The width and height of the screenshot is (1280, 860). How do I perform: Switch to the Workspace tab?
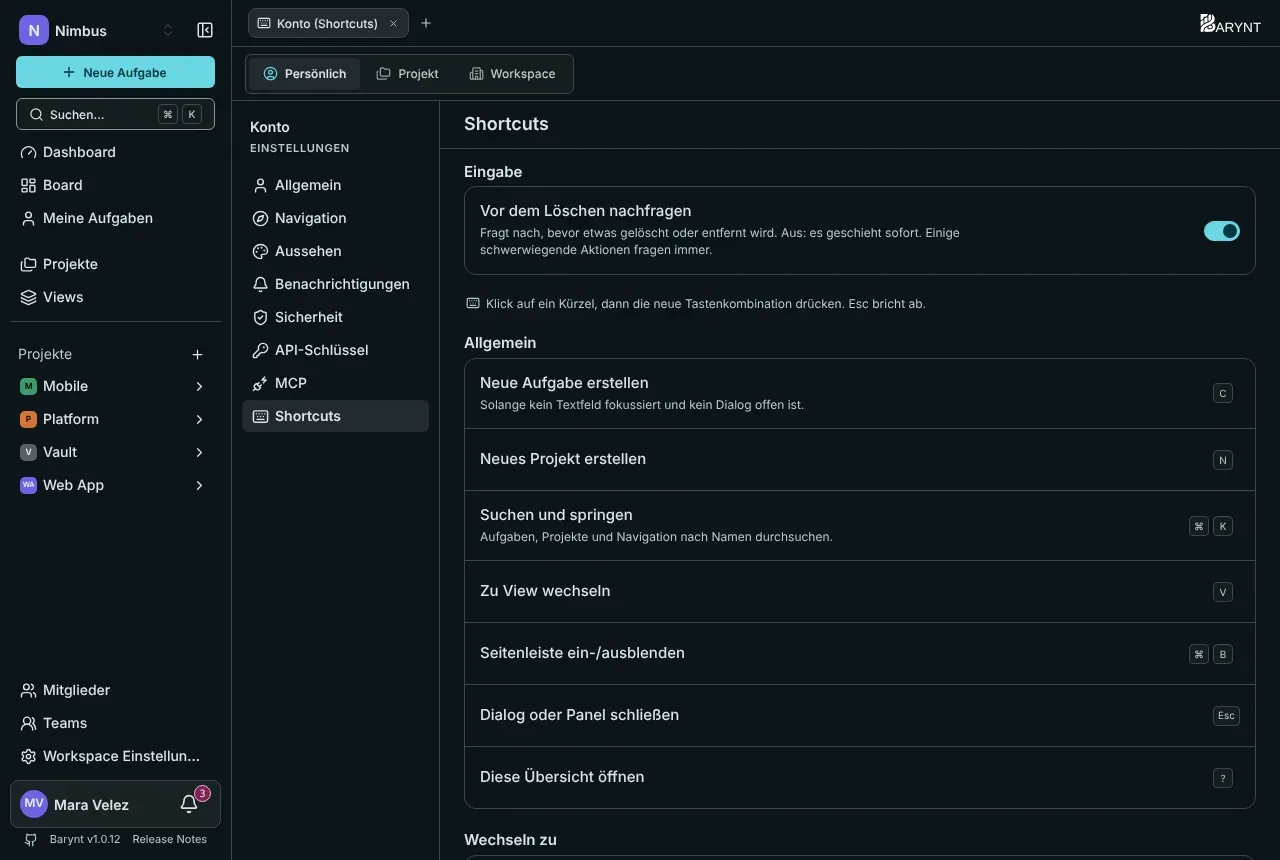(512, 74)
